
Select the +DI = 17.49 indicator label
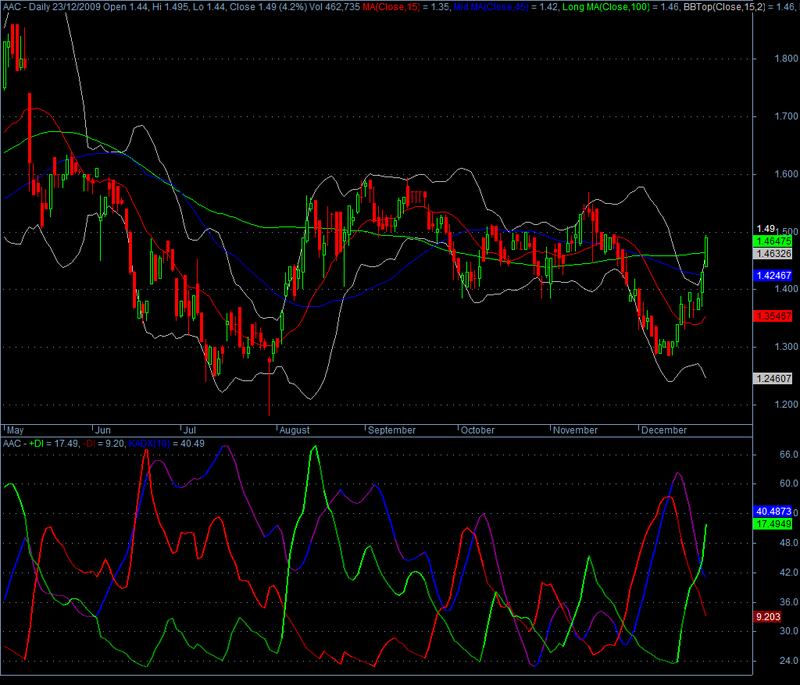[x=54, y=444]
